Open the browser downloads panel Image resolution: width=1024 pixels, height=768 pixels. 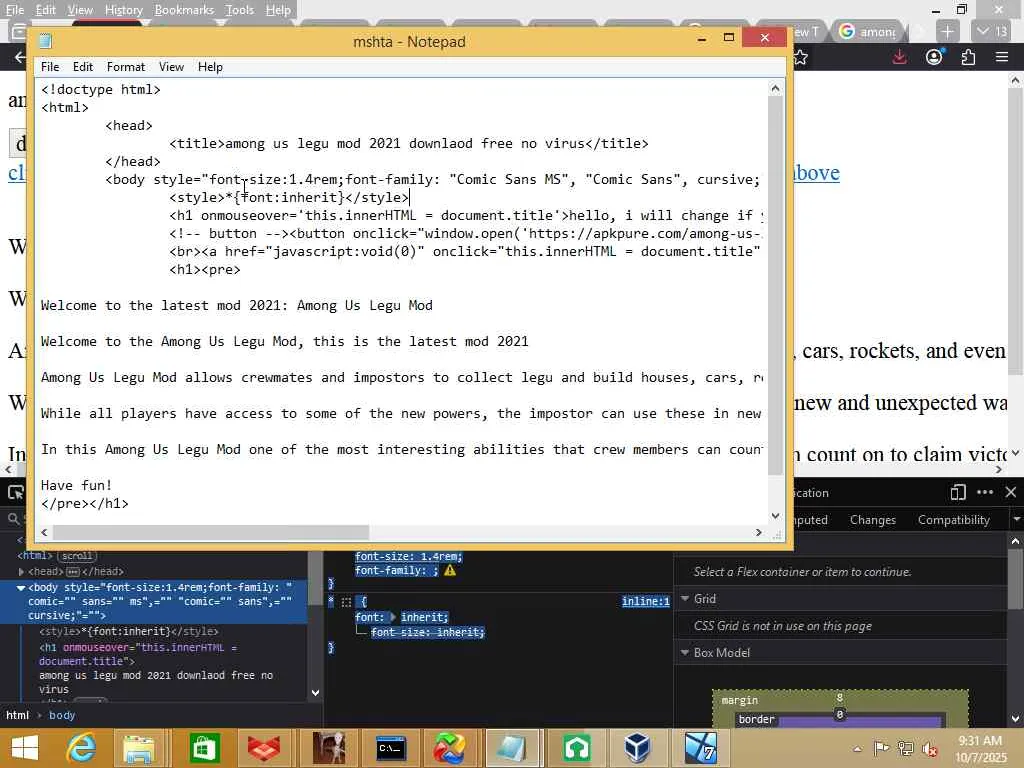point(899,57)
